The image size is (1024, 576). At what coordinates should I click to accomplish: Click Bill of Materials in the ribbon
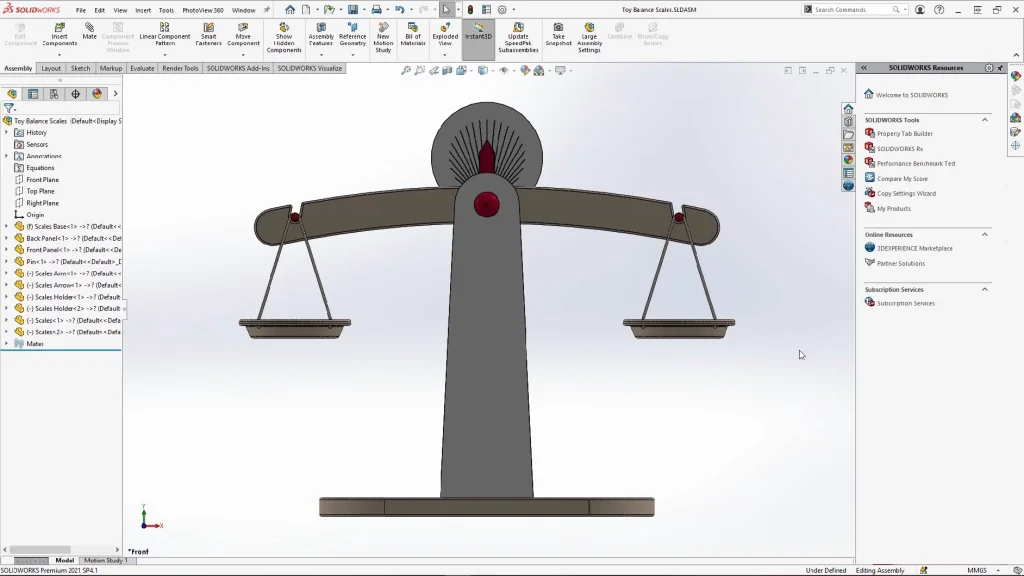click(x=413, y=34)
